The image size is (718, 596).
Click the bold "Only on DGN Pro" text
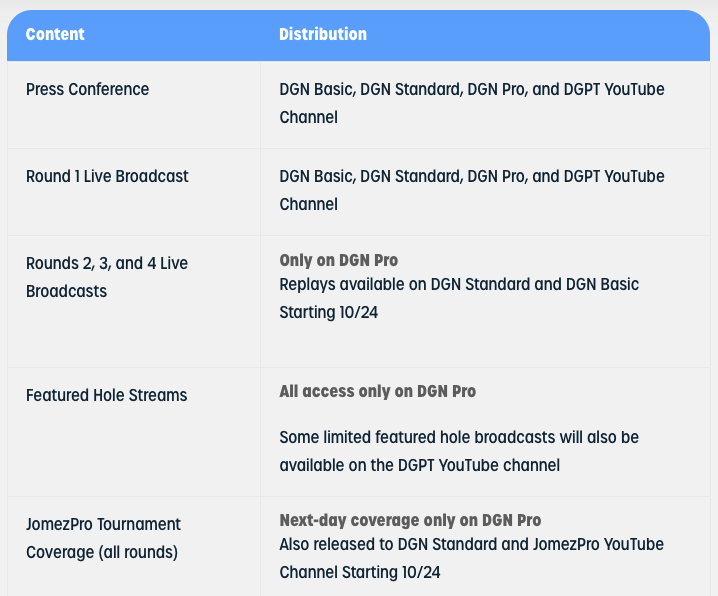338,261
